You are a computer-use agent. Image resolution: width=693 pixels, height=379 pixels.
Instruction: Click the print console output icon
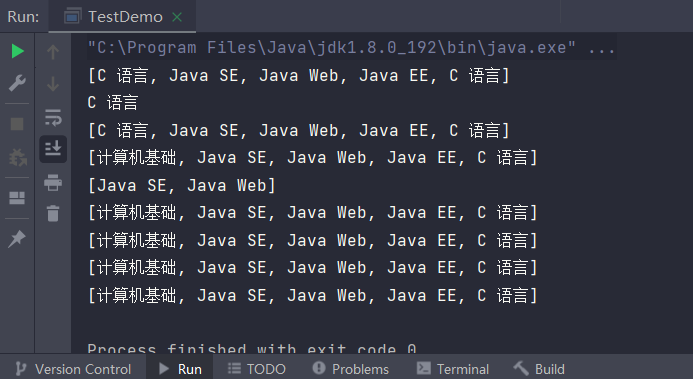pos(53,182)
